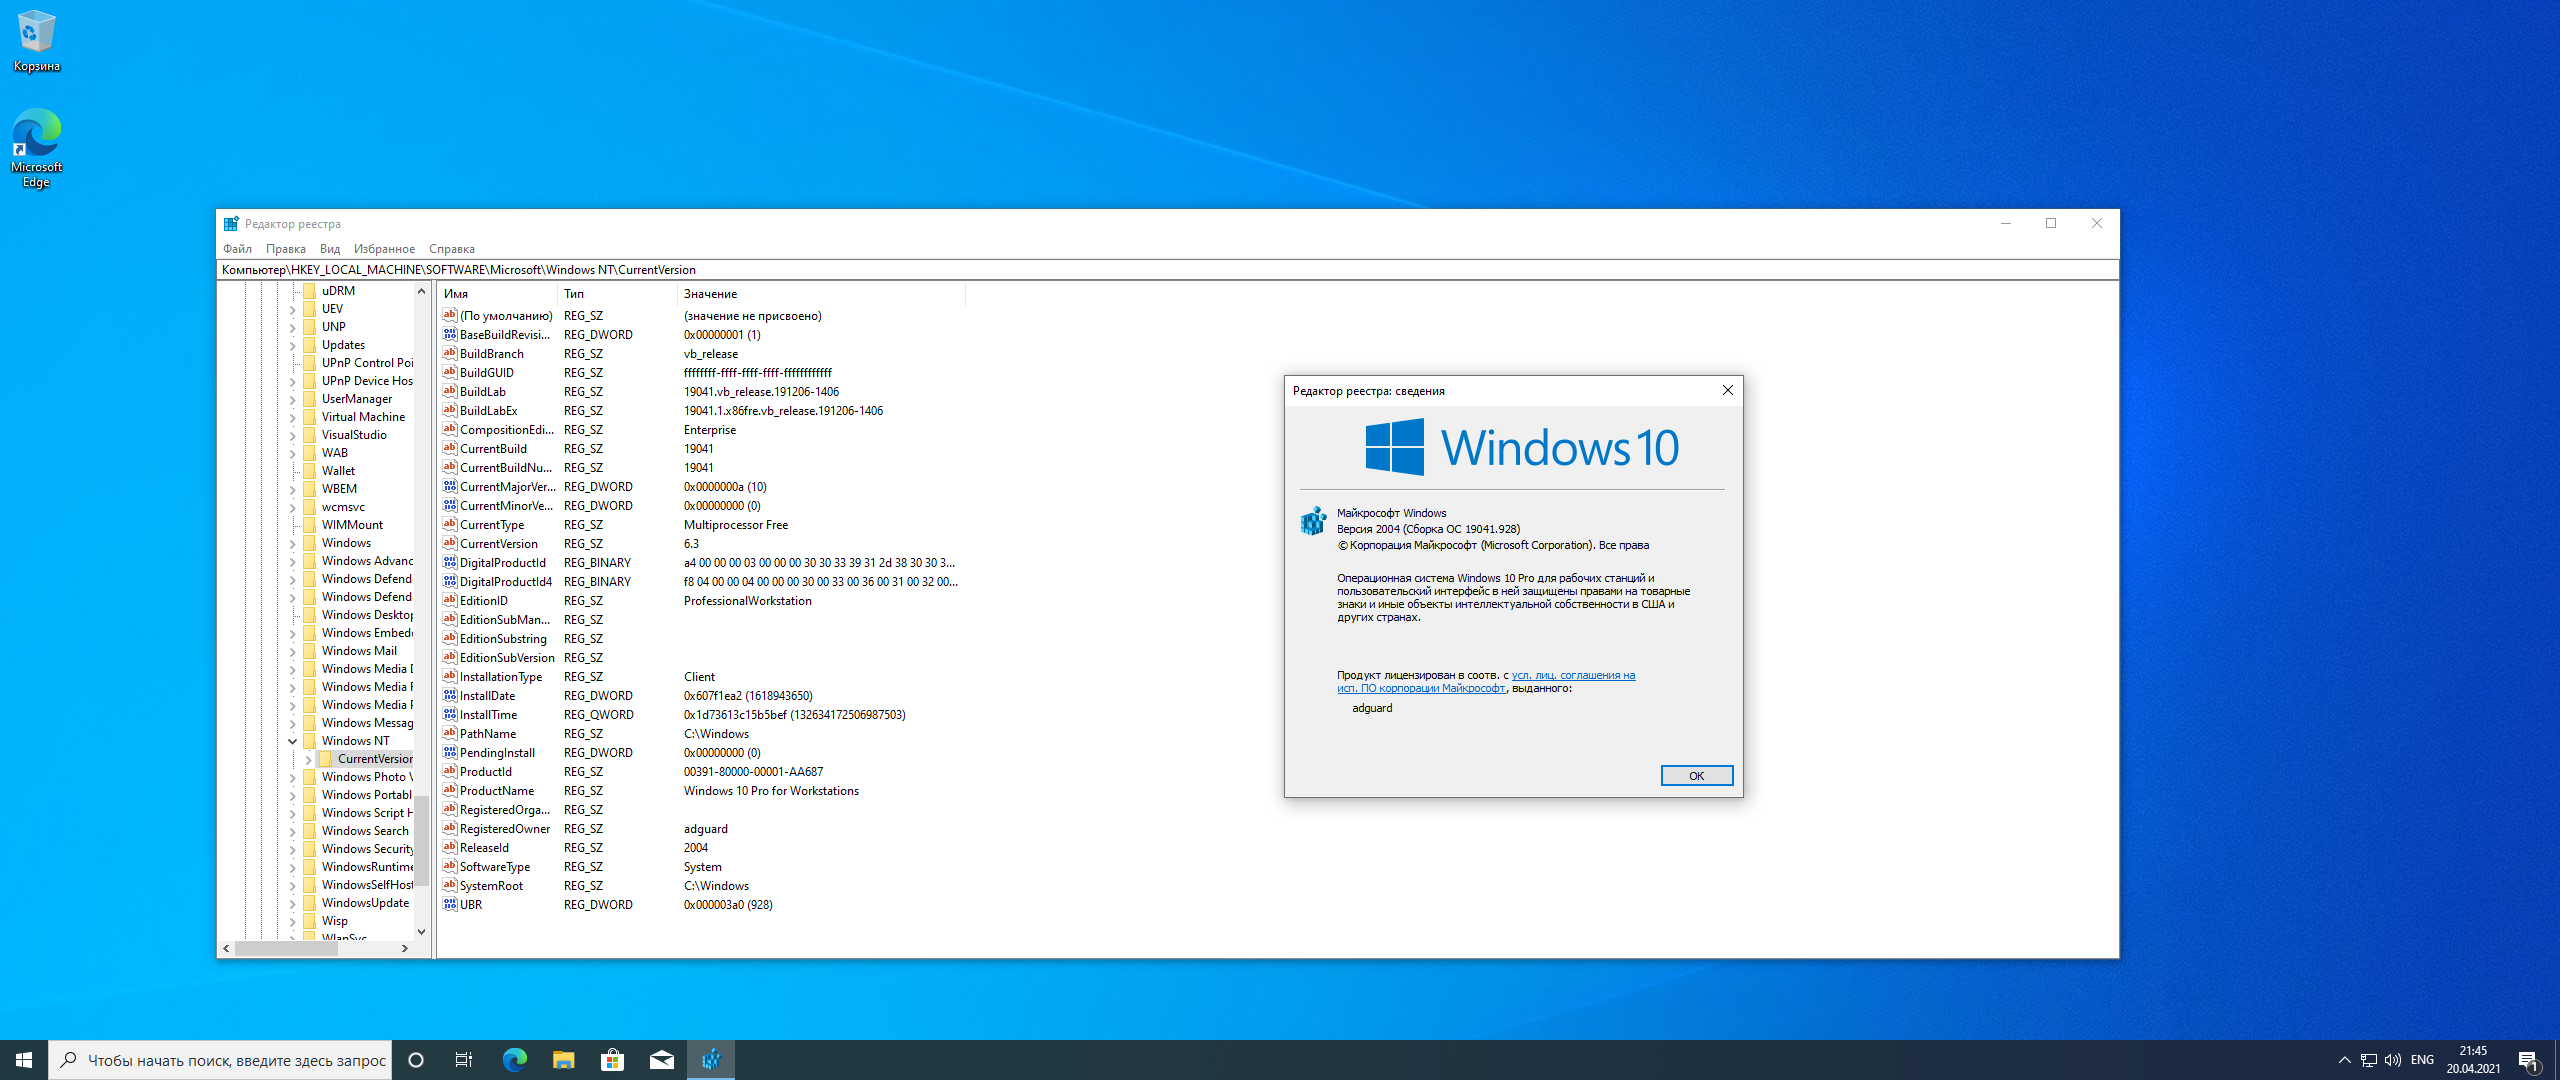Select the SystemRoot value row
2560x1080 pixels.
tap(700, 885)
